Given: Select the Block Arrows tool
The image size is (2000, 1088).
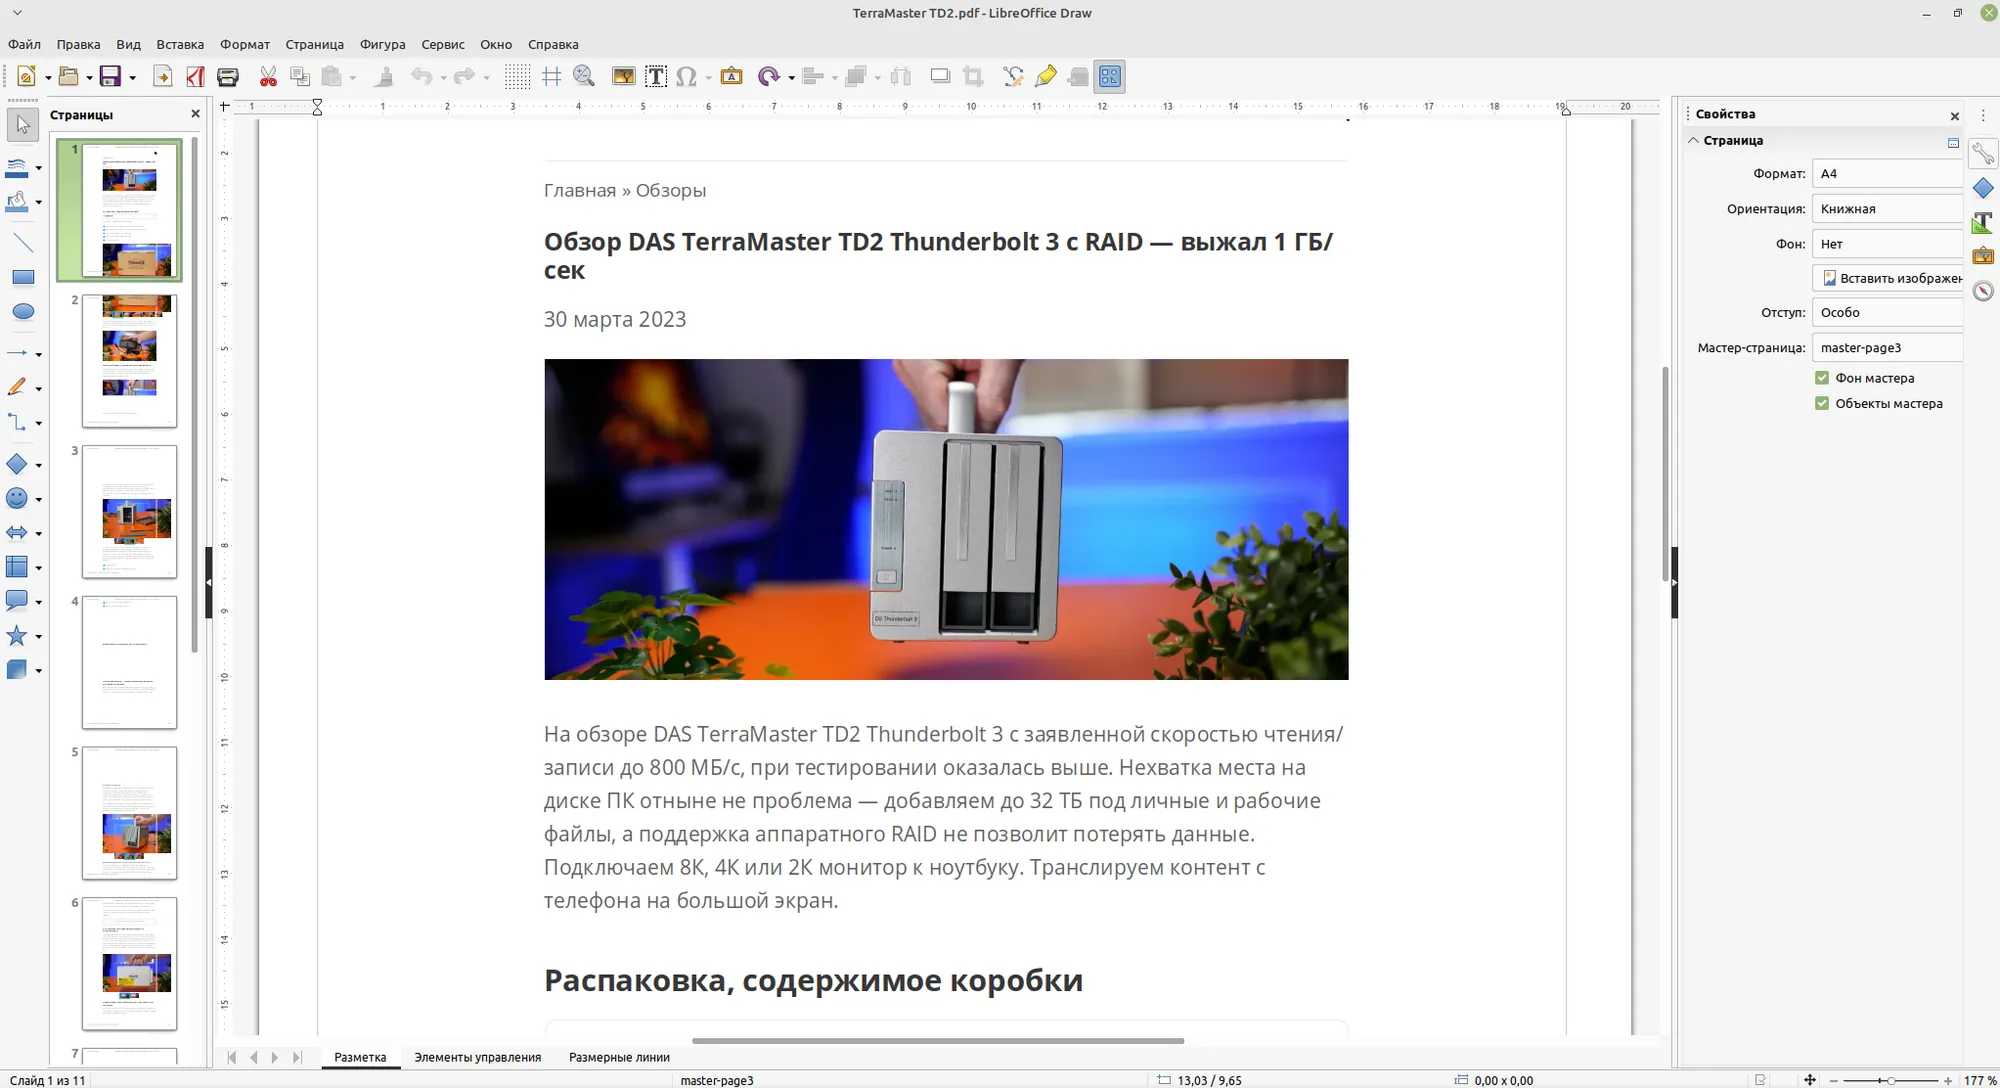Looking at the screenshot, I should (x=17, y=533).
